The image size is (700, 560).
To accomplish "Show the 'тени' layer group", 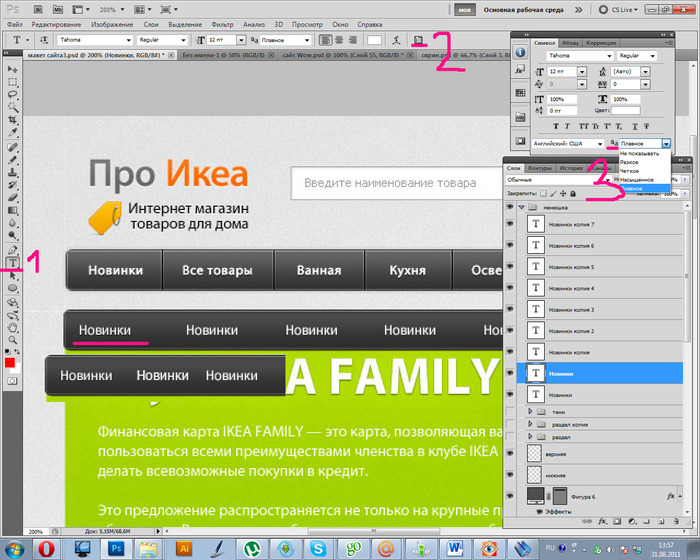I will coord(510,411).
